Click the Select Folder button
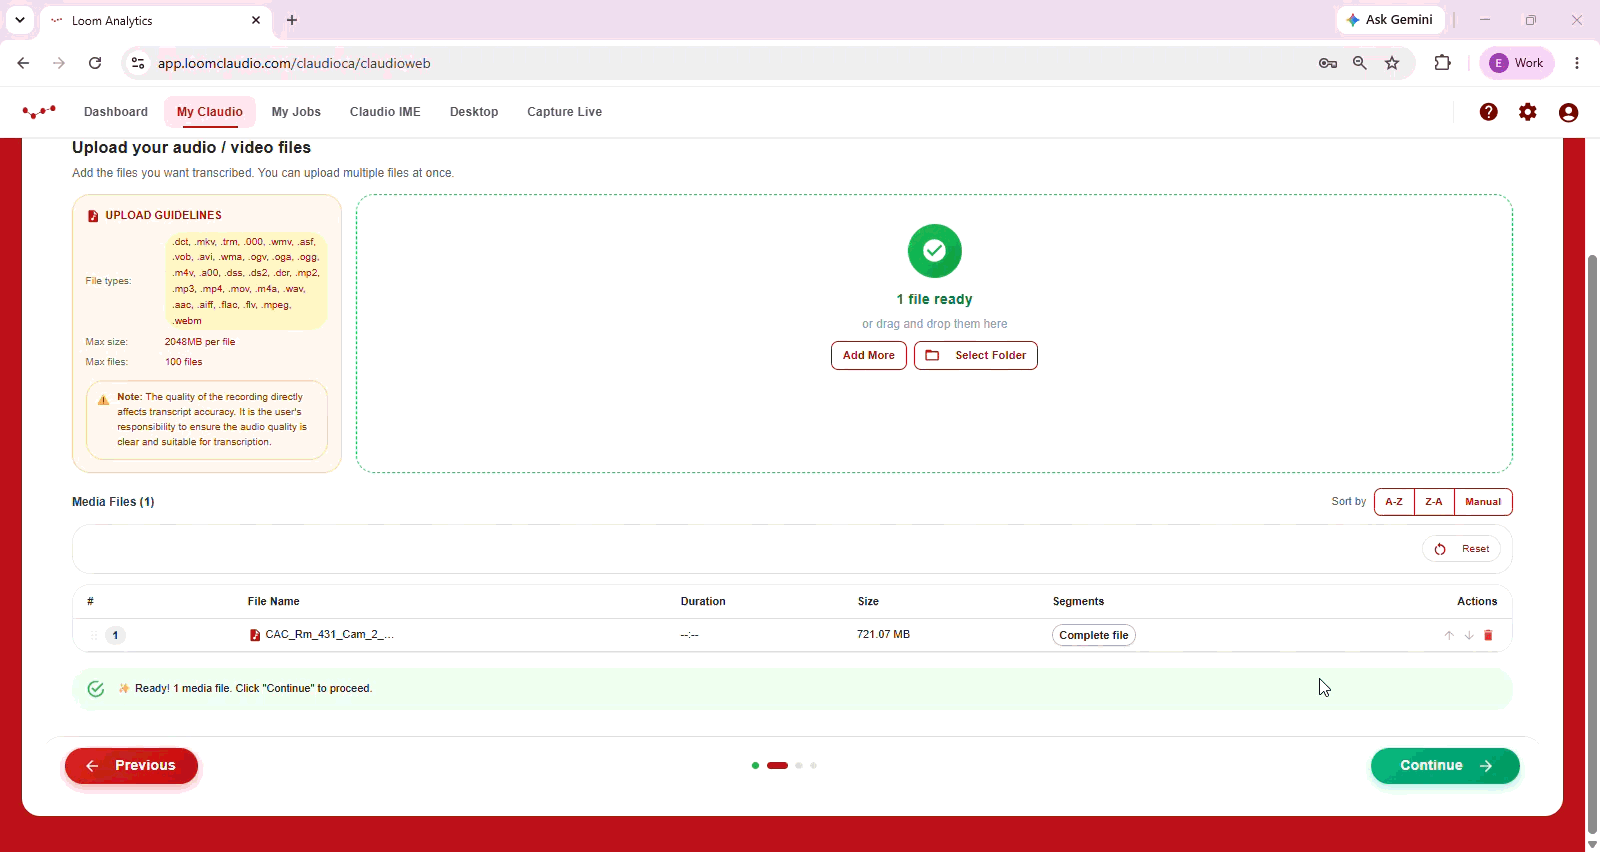 click(976, 356)
